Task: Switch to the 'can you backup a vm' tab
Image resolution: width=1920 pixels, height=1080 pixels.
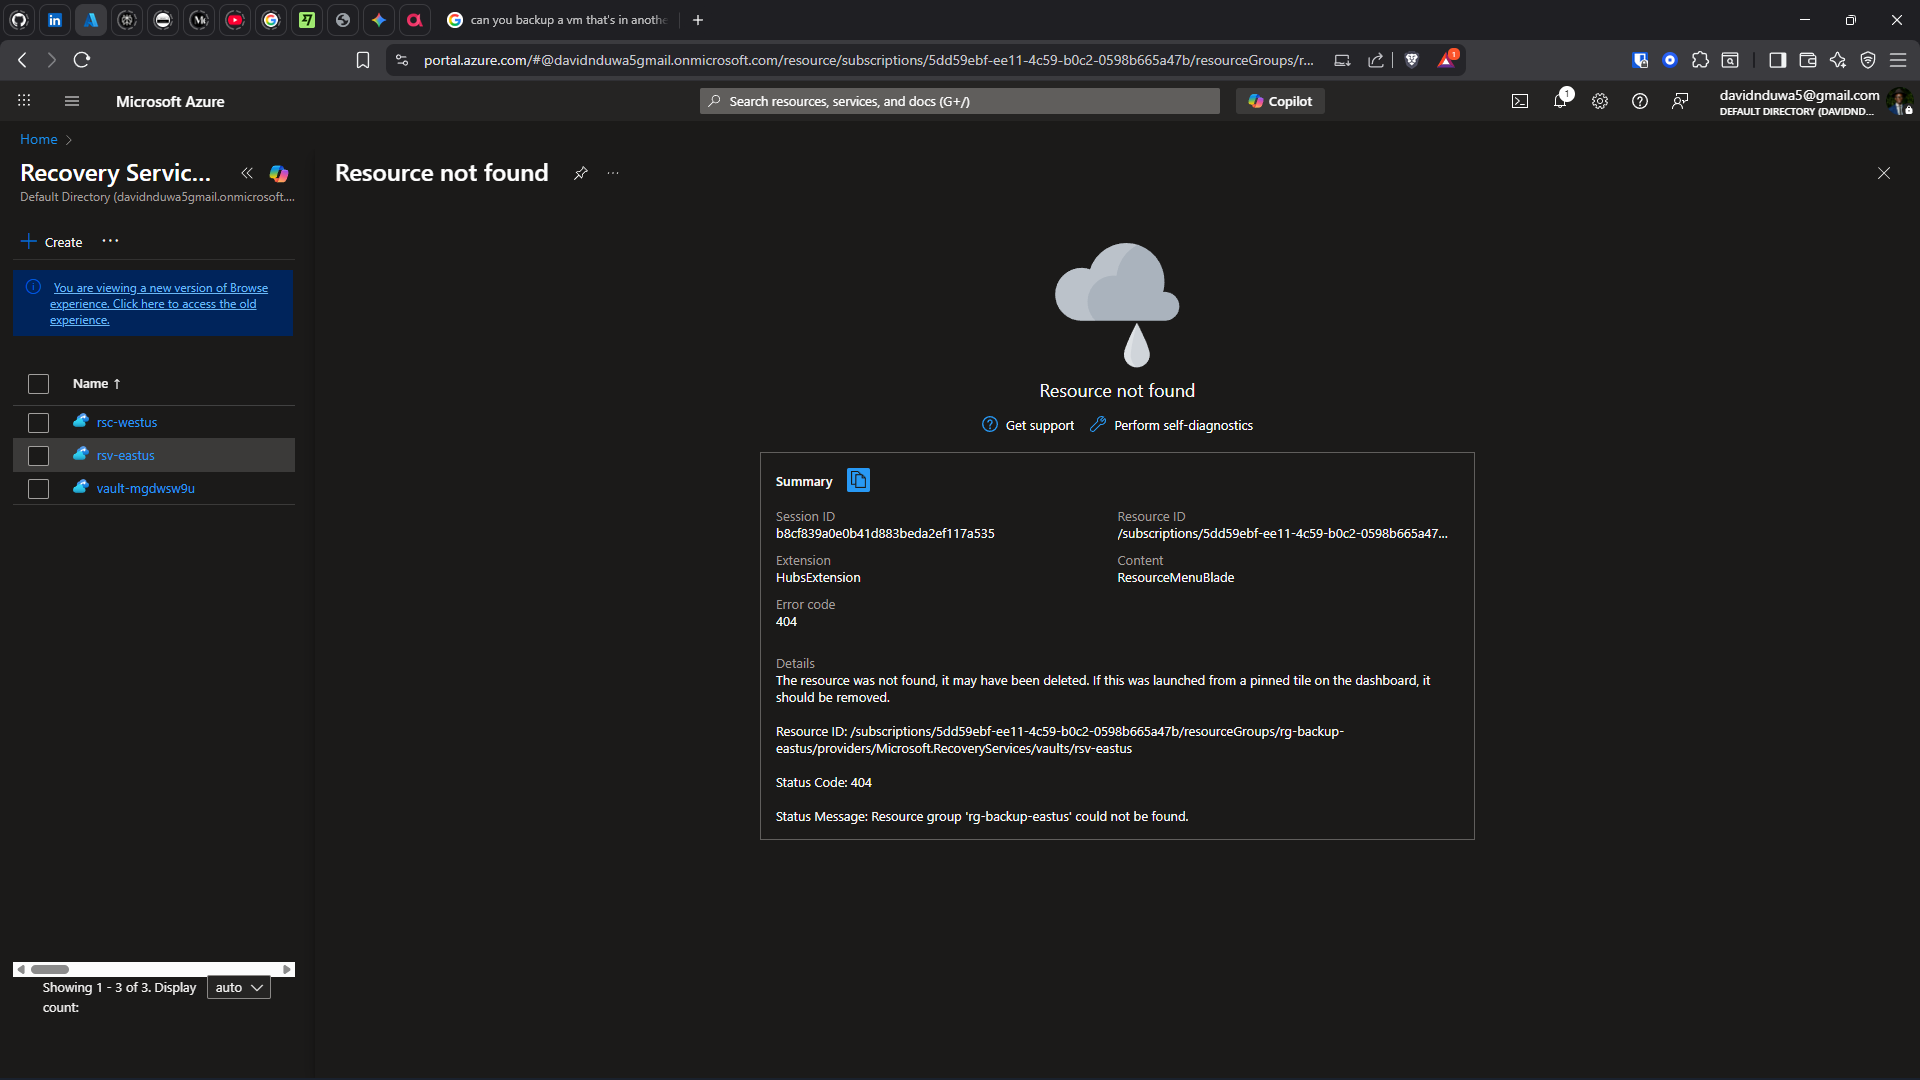Action: click(558, 20)
